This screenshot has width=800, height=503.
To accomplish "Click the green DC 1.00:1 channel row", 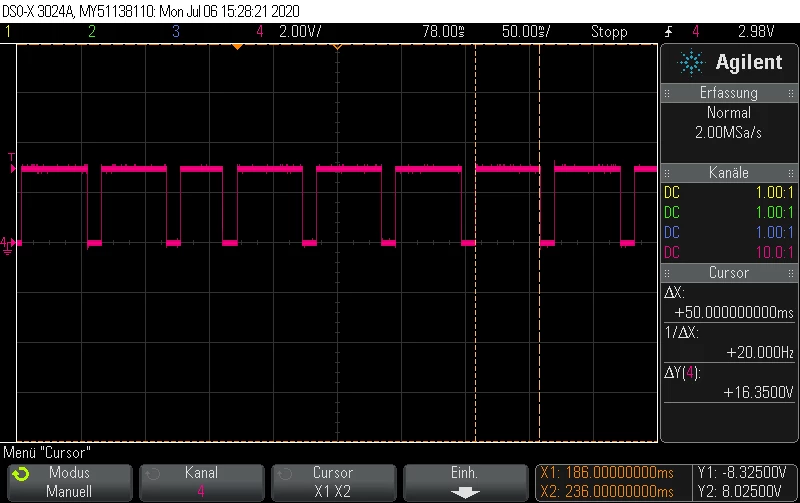I will [729, 212].
